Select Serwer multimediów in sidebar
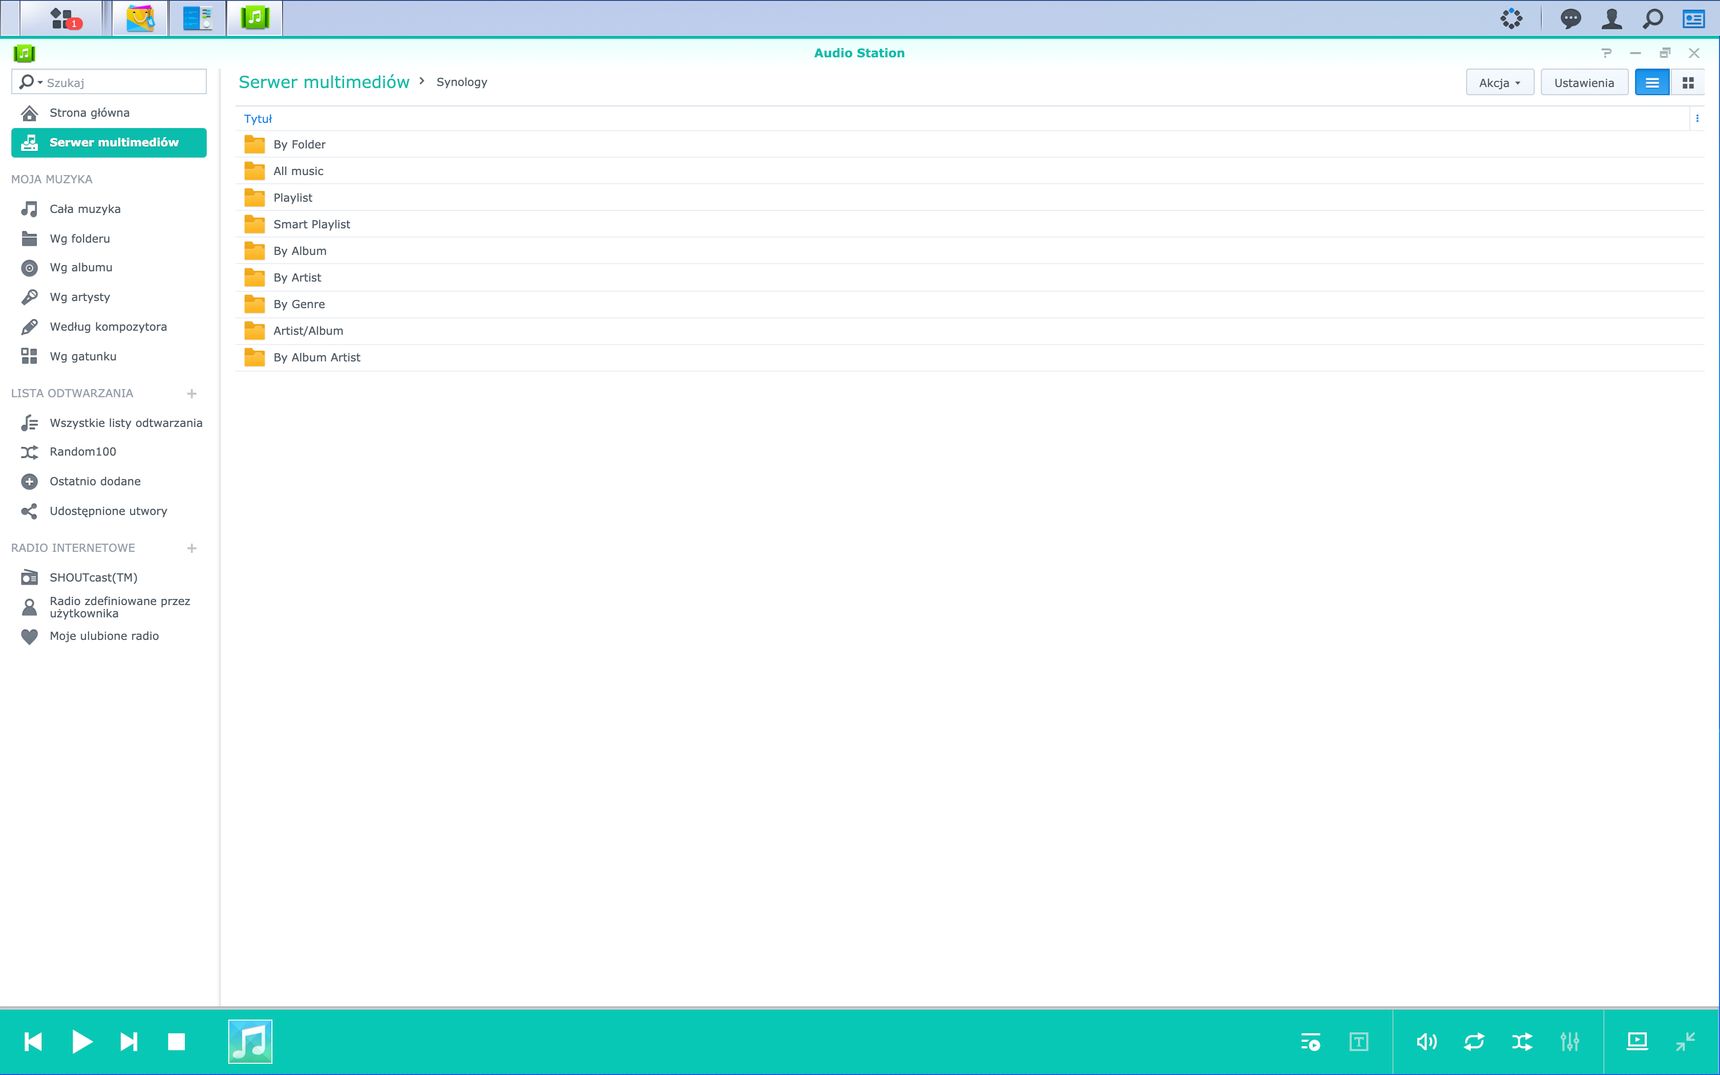Viewport: 1720px width, 1075px height. pyautogui.click(x=109, y=143)
